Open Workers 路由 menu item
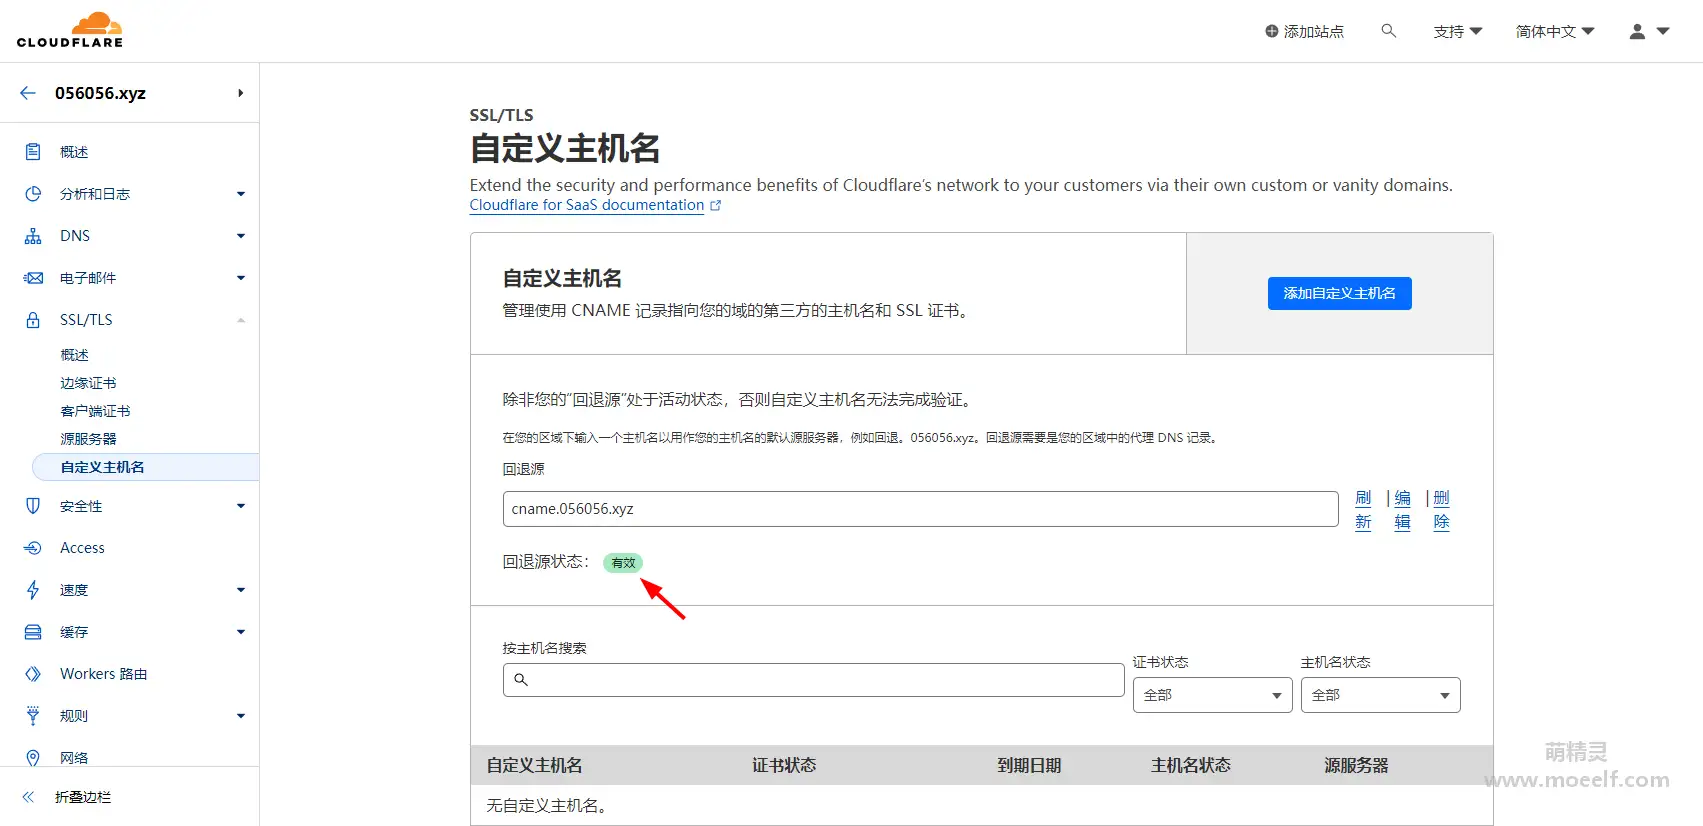This screenshot has height=826, width=1703. click(103, 674)
